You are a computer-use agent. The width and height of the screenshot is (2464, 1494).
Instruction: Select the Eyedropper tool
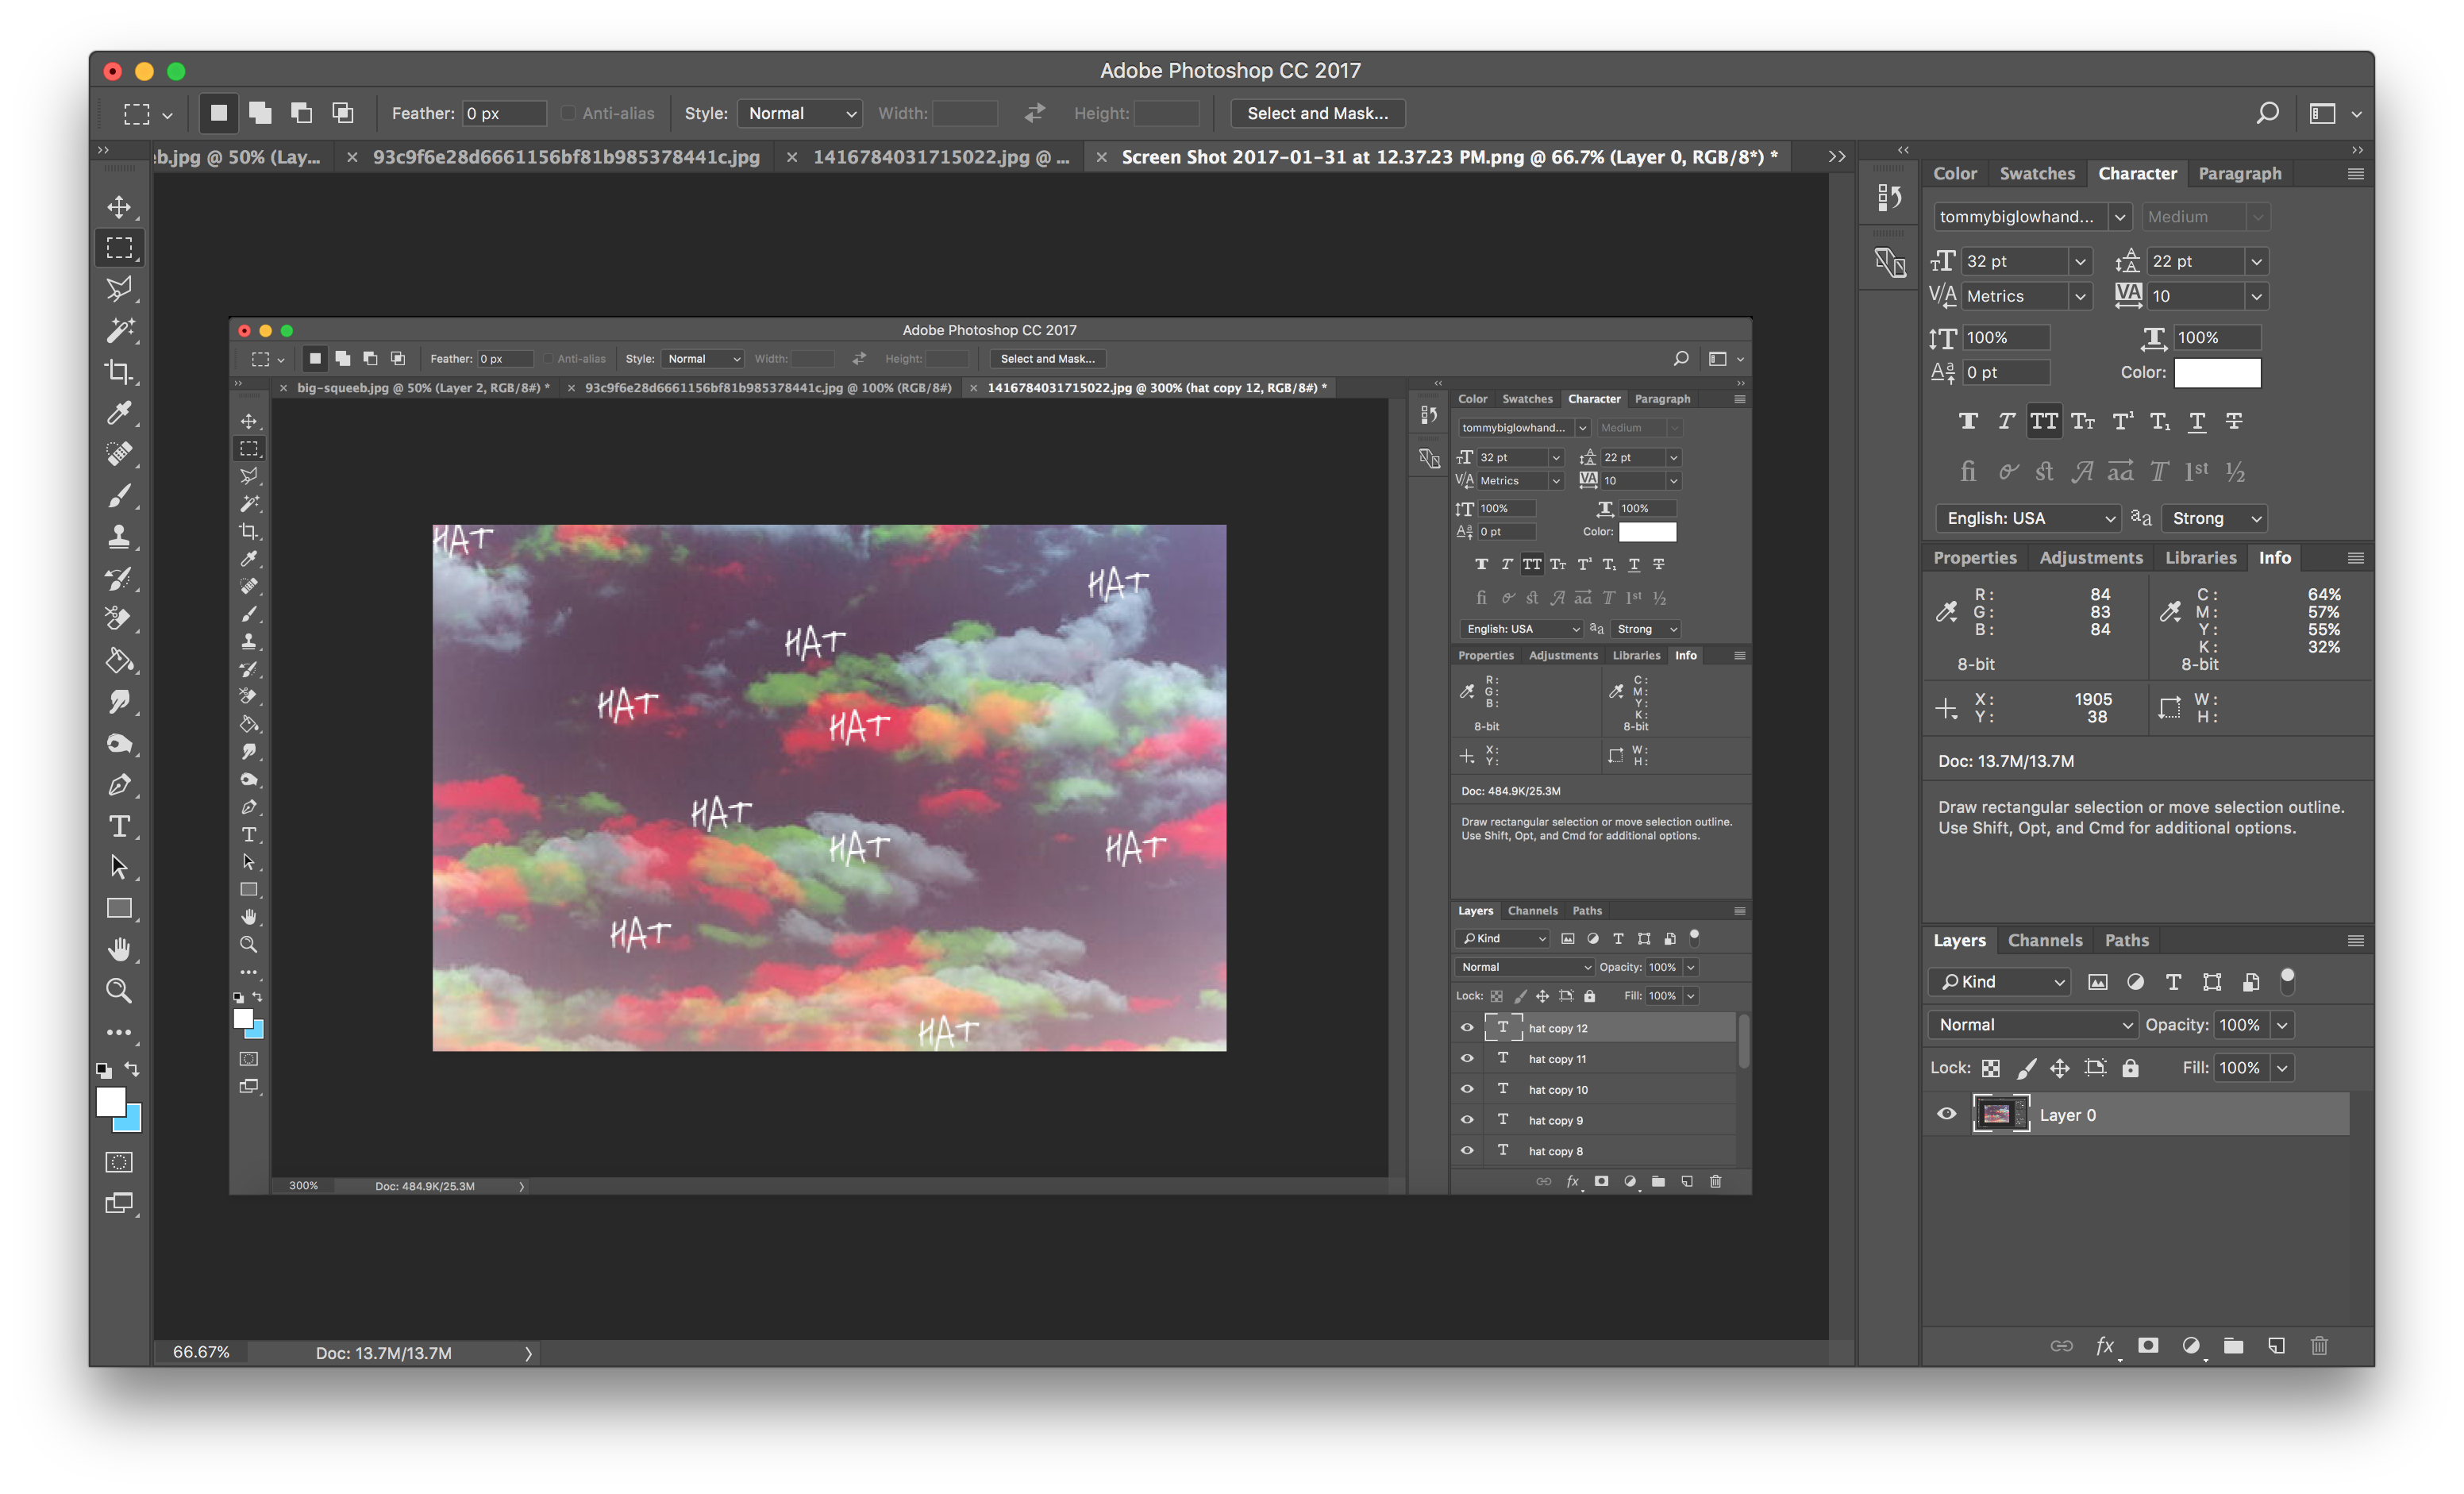point(119,413)
